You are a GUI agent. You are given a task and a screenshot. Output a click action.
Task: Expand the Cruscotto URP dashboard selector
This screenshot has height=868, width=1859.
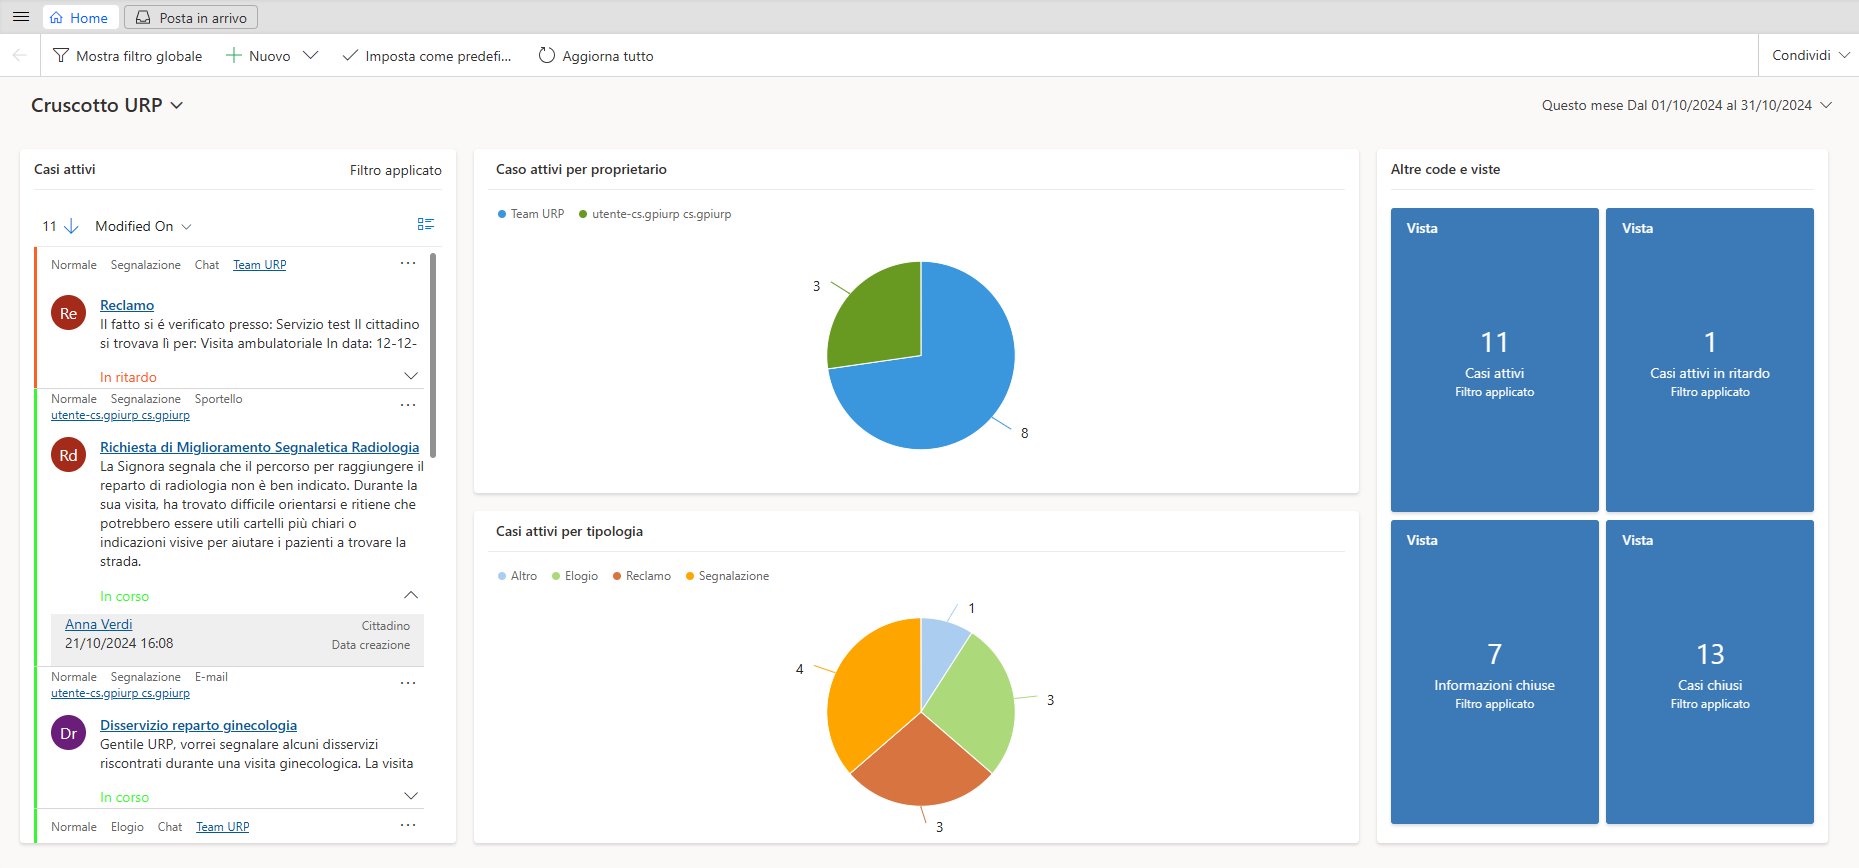tap(177, 105)
